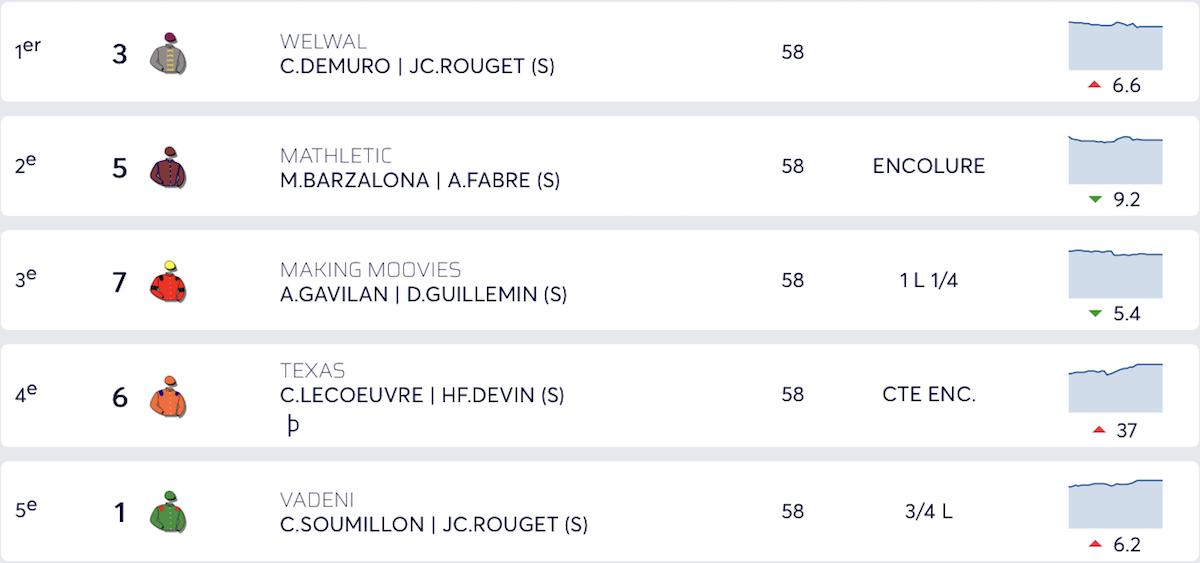Click Mathletic's dark purple jockey silks icon
The image size is (1200, 563).
pyautogui.click(x=168, y=167)
